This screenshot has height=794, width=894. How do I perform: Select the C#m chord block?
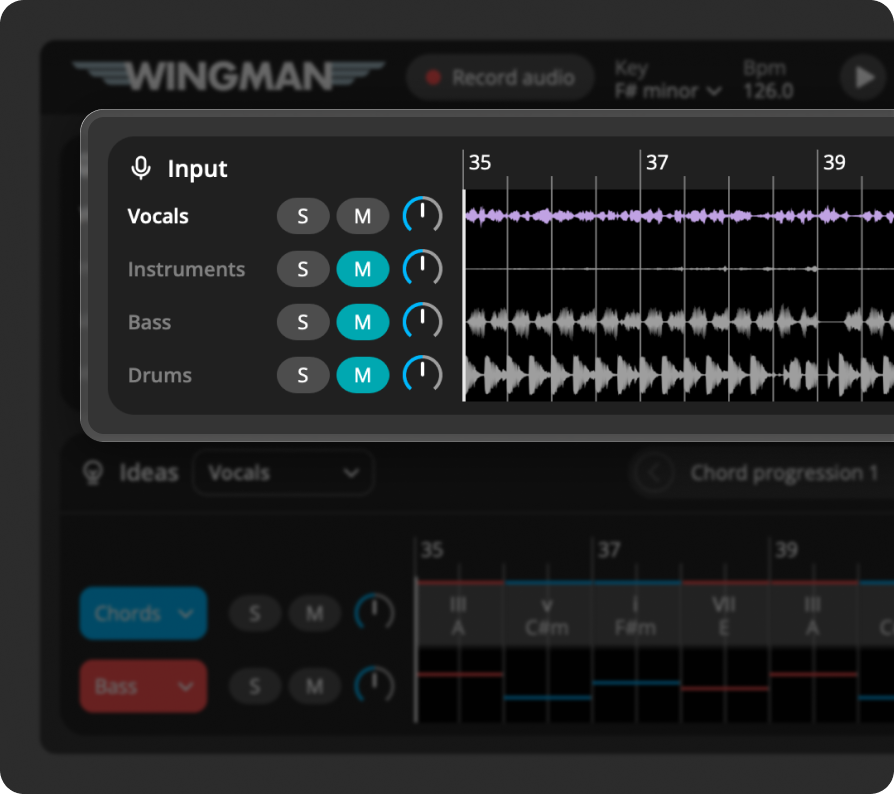coord(547,616)
